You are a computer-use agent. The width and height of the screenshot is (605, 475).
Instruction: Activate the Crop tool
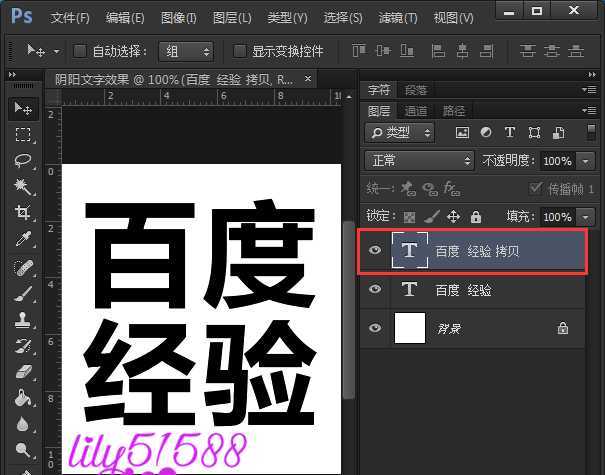[23, 212]
